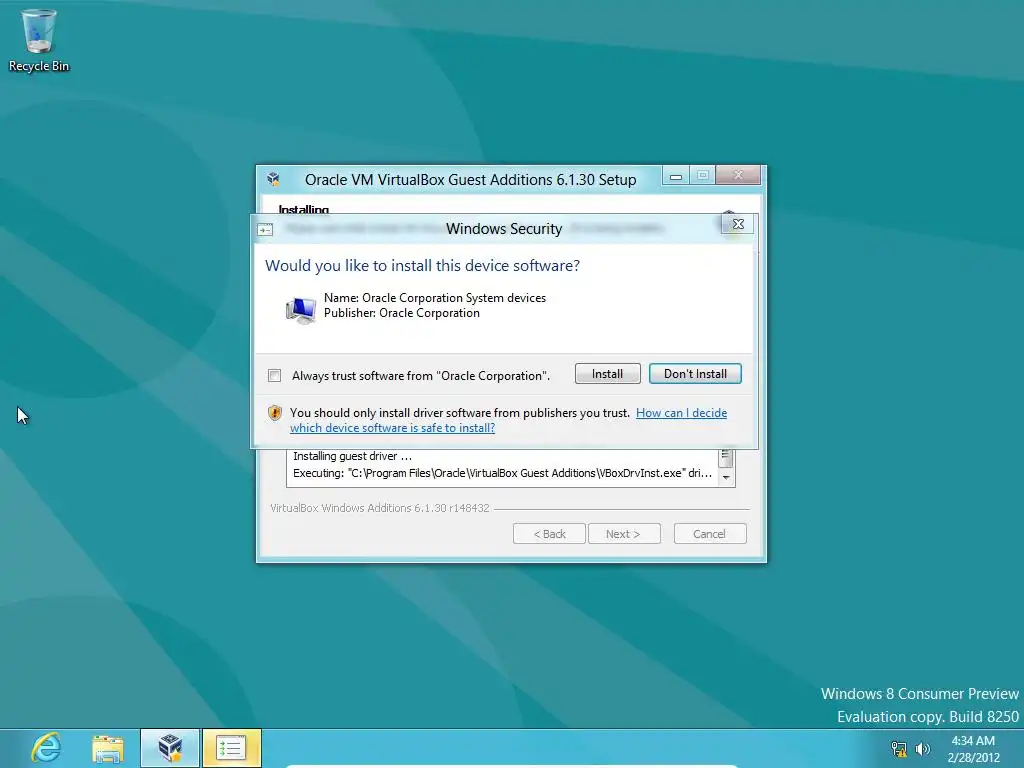Click the log scrollbar thumb
The height and width of the screenshot is (768, 1024).
[x=726, y=456]
